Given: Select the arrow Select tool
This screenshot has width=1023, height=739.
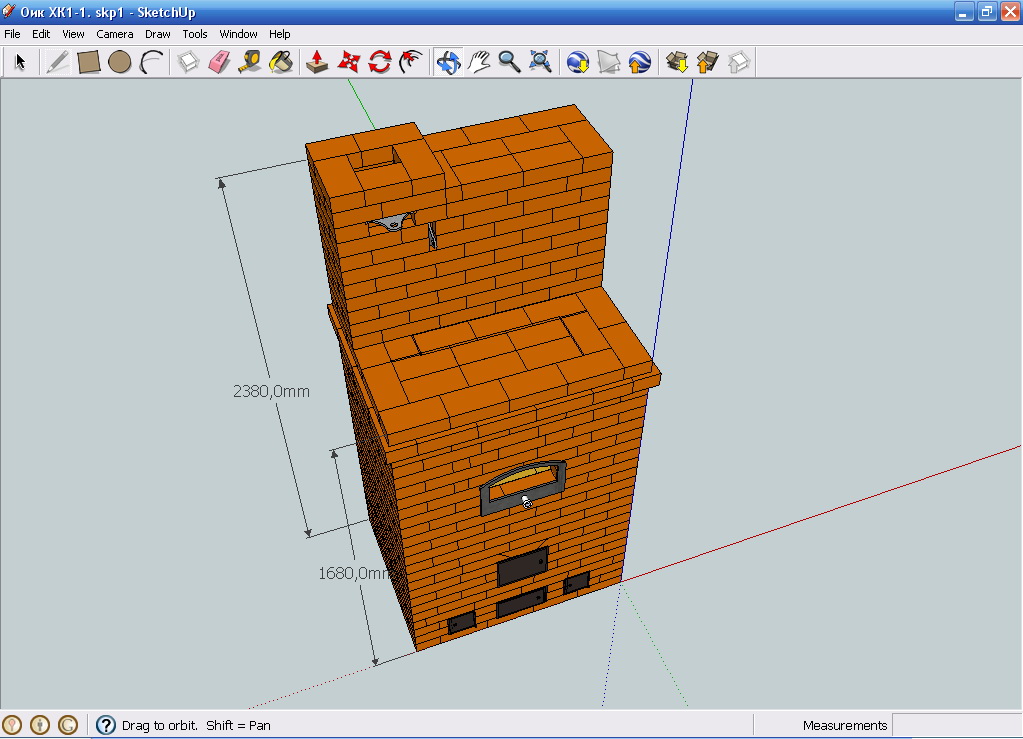Looking at the screenshot, I should pyautogui.click(x=20, y=63).
